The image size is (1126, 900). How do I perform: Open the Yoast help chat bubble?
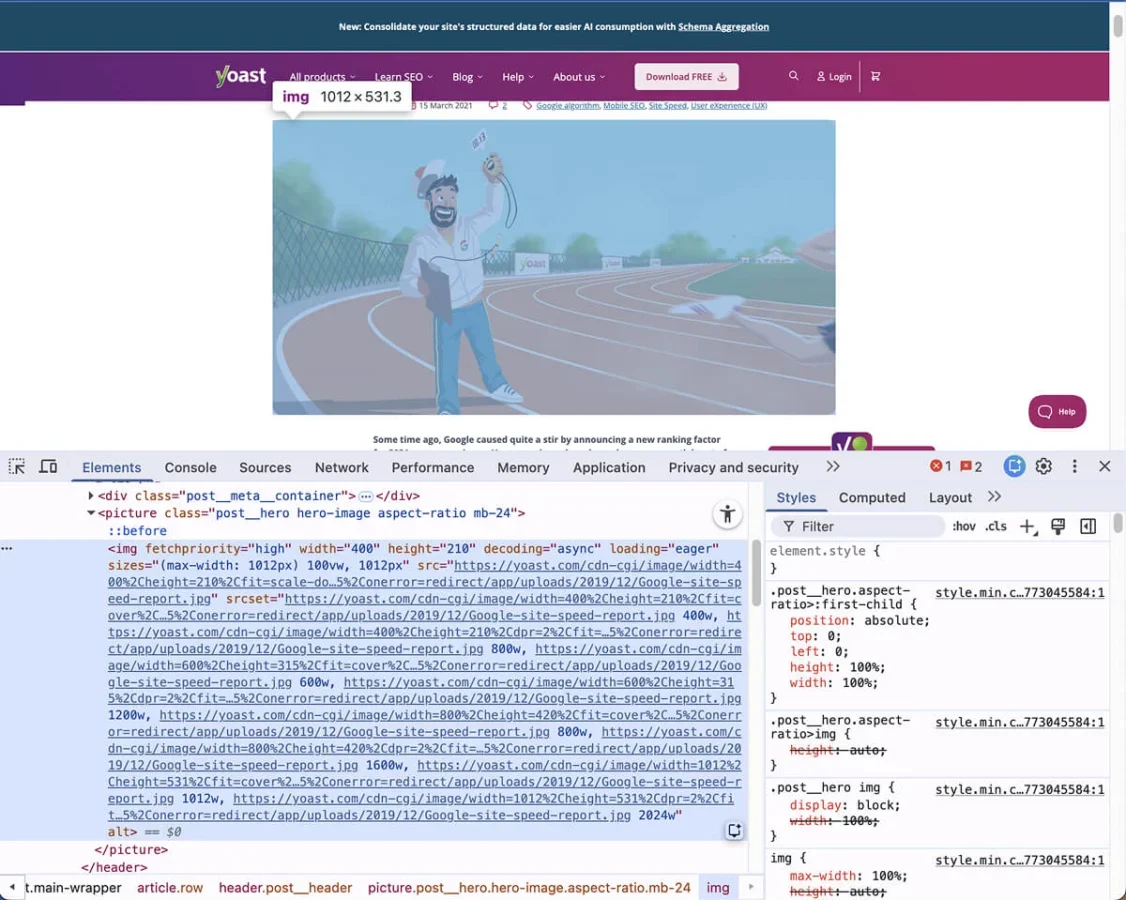(1057, 411)
